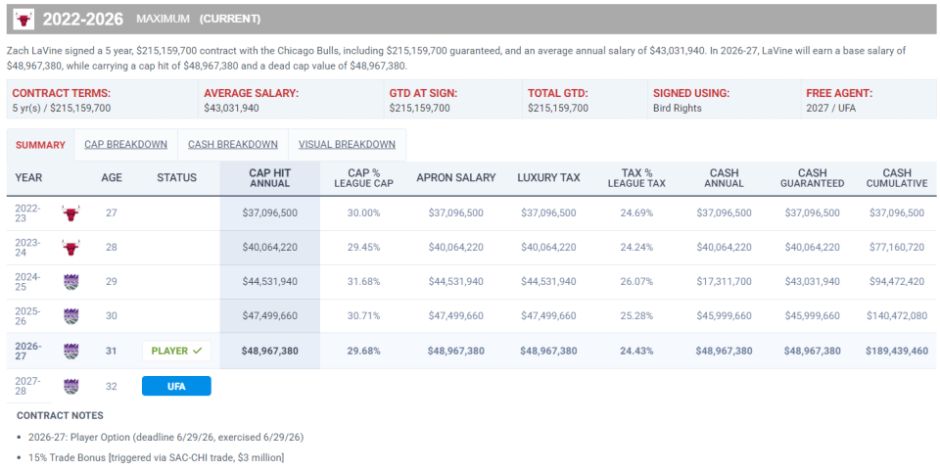
Task: Click the Bulls logo in the contract header
Action: coord(24,19)
